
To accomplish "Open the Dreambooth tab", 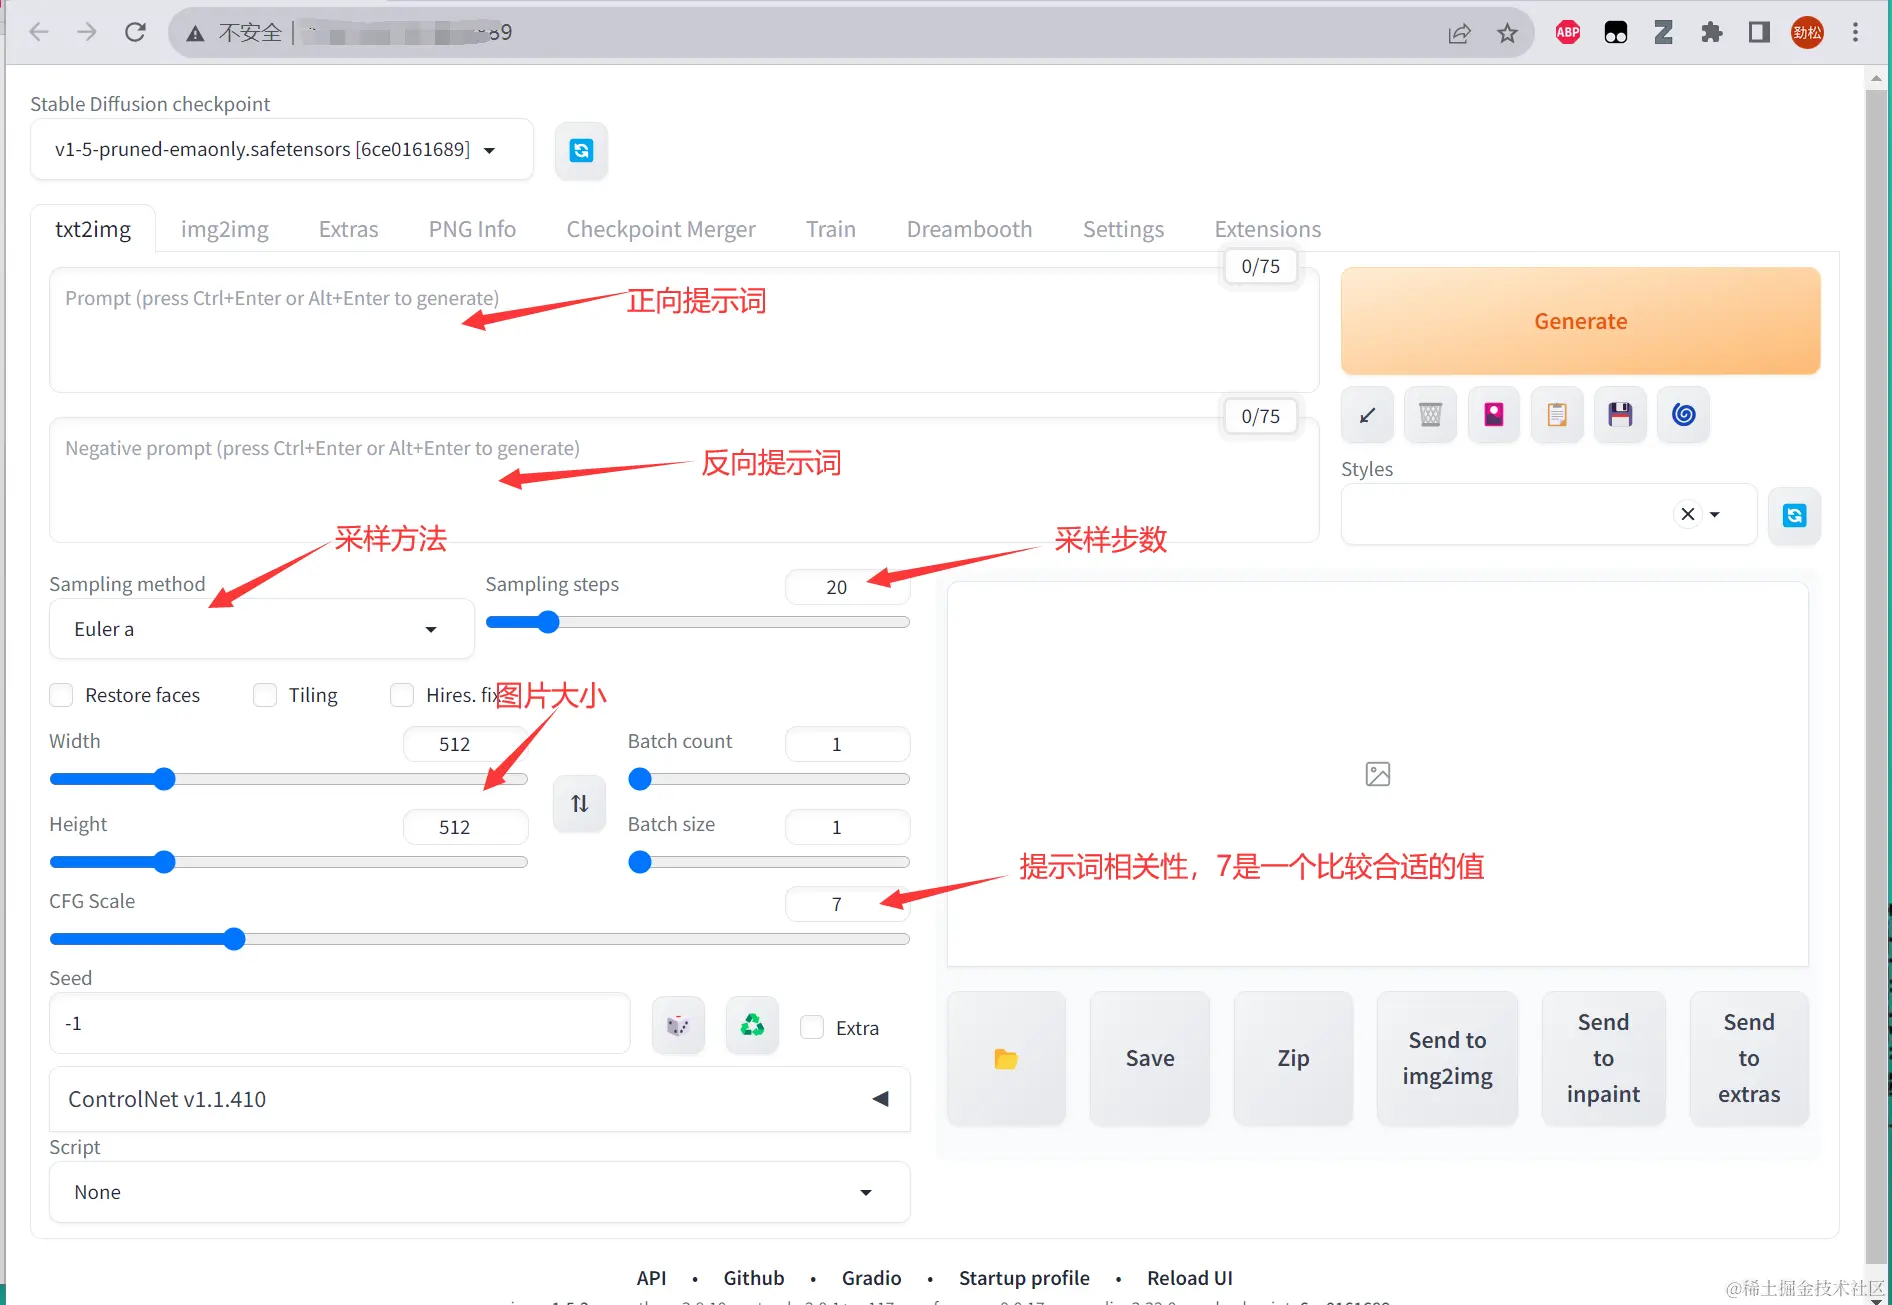I will pyautogui.click(x=969, y=229).
